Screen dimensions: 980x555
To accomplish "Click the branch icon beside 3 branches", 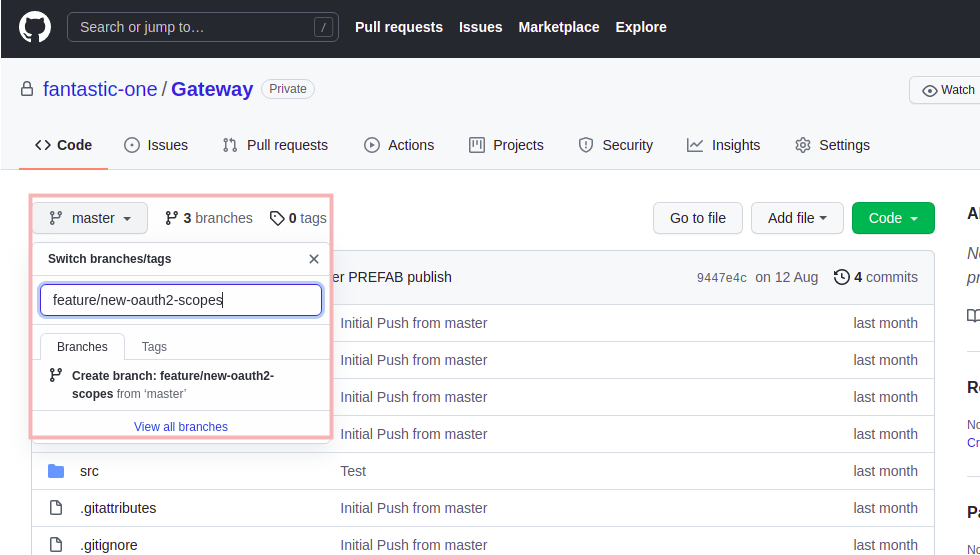I will point(172,218).
